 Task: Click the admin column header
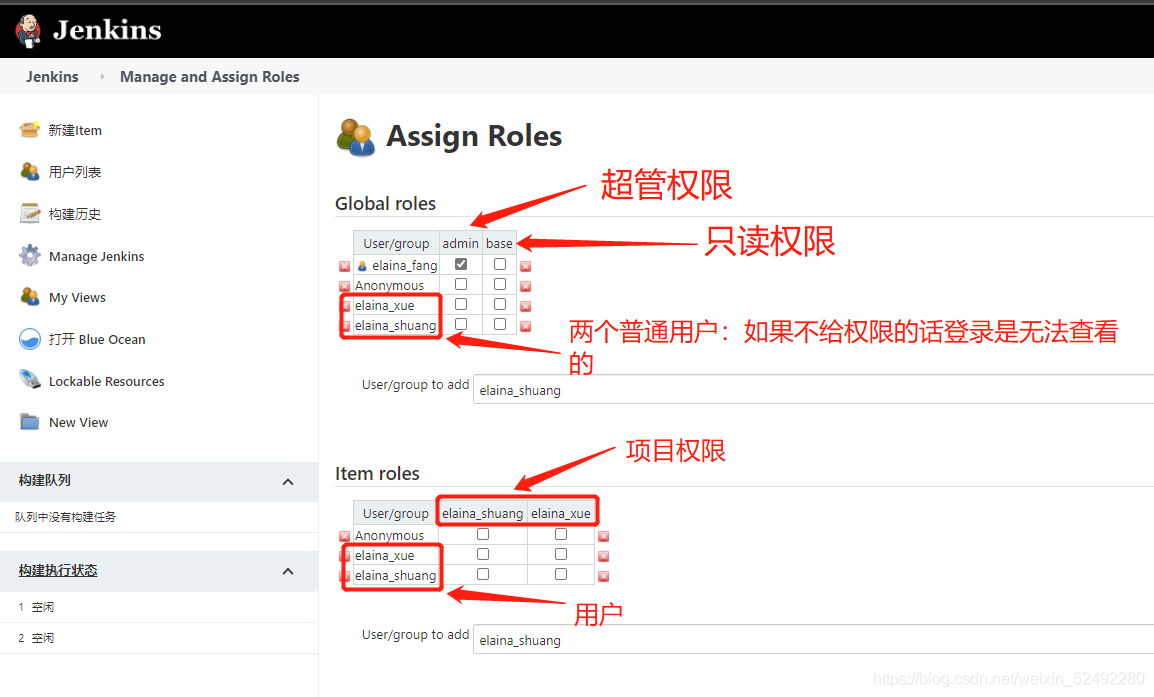point(461,243)
